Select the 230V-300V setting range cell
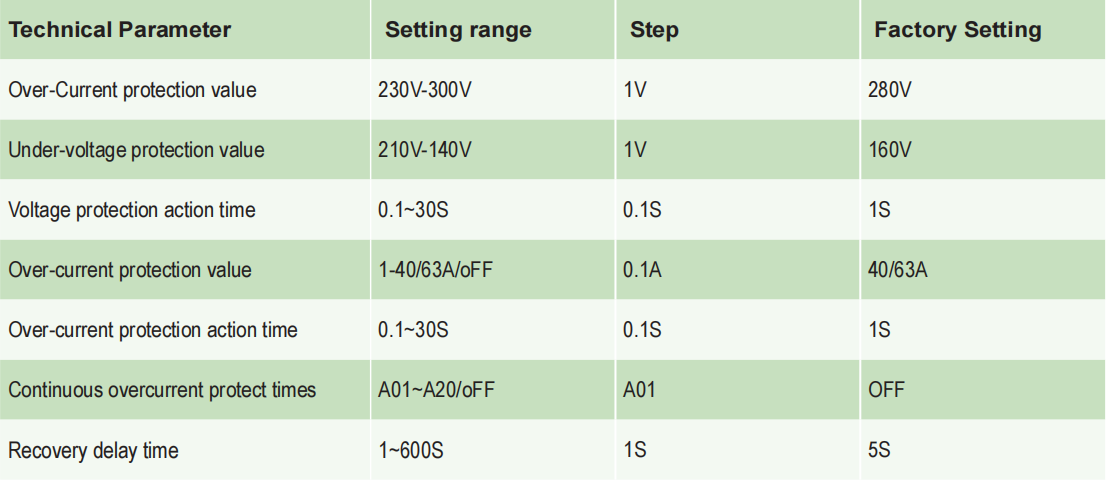 click(x=424, y=90)
